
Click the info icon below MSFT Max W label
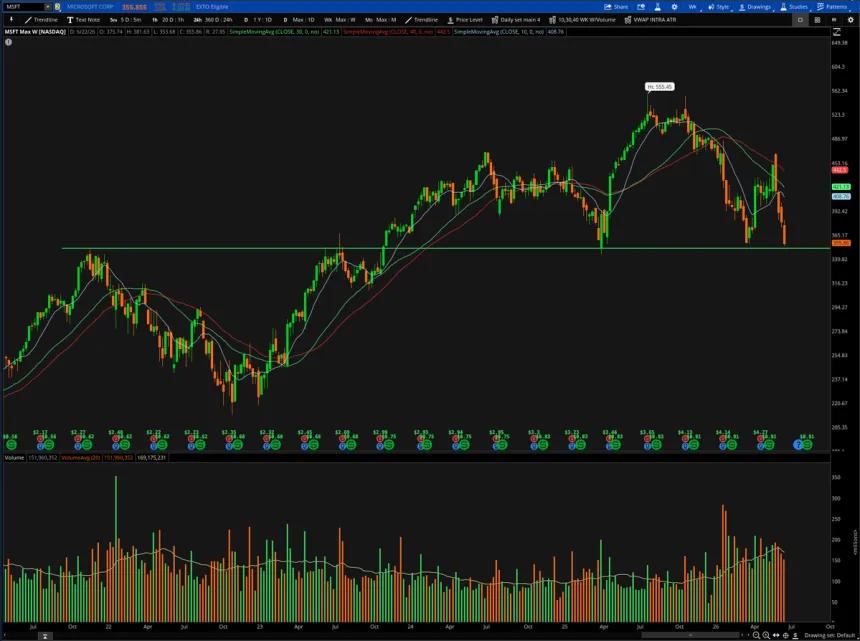pos(8,42)
